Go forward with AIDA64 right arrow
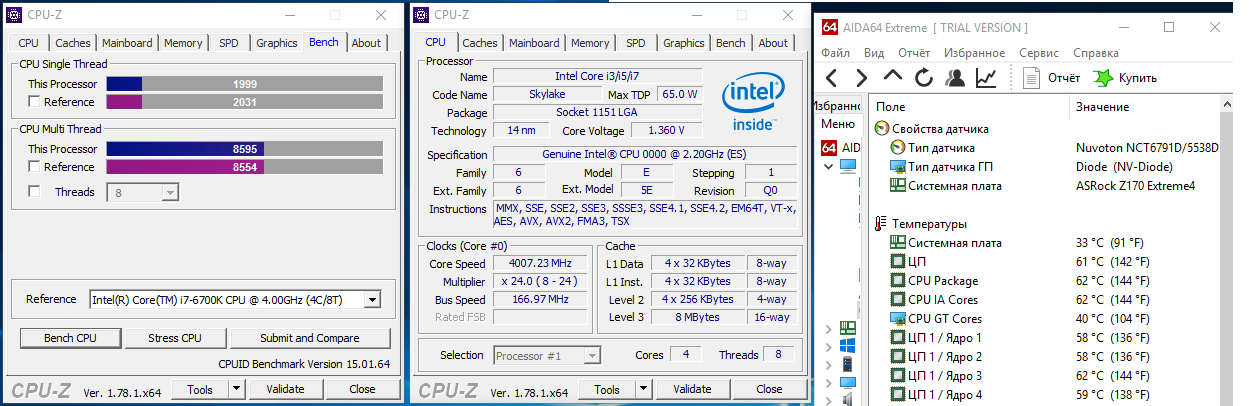The image size is (1251, 406). (861, 77)
